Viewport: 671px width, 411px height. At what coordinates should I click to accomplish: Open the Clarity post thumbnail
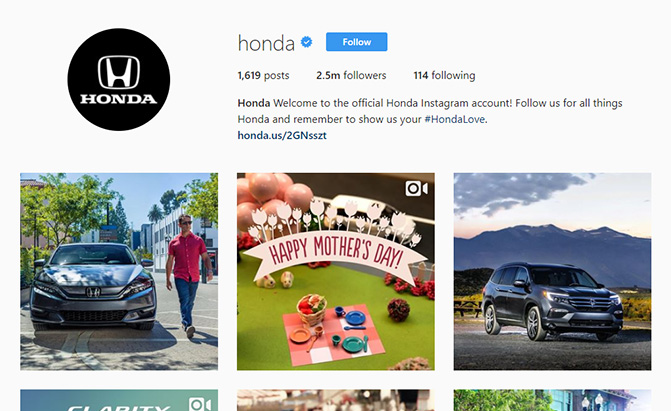(119, 400)
